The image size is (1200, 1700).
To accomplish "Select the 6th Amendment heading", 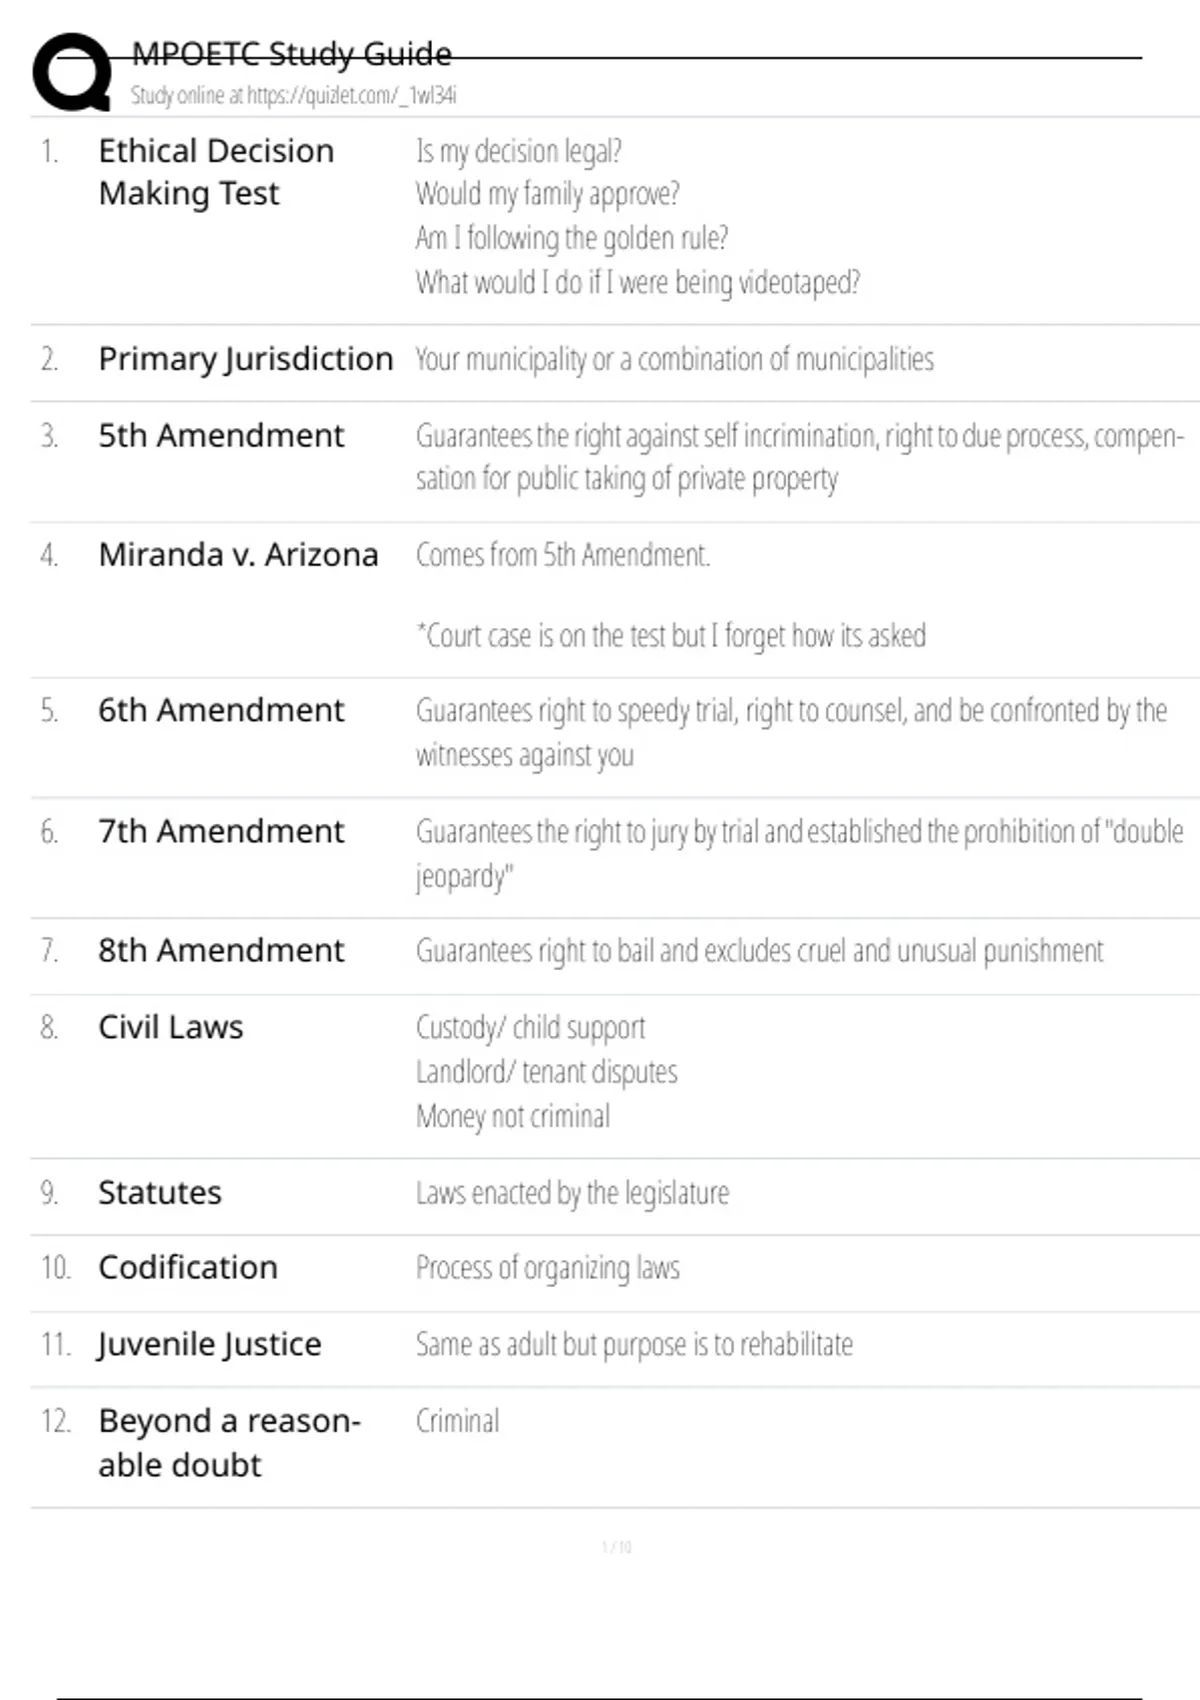I will point(220,711).
